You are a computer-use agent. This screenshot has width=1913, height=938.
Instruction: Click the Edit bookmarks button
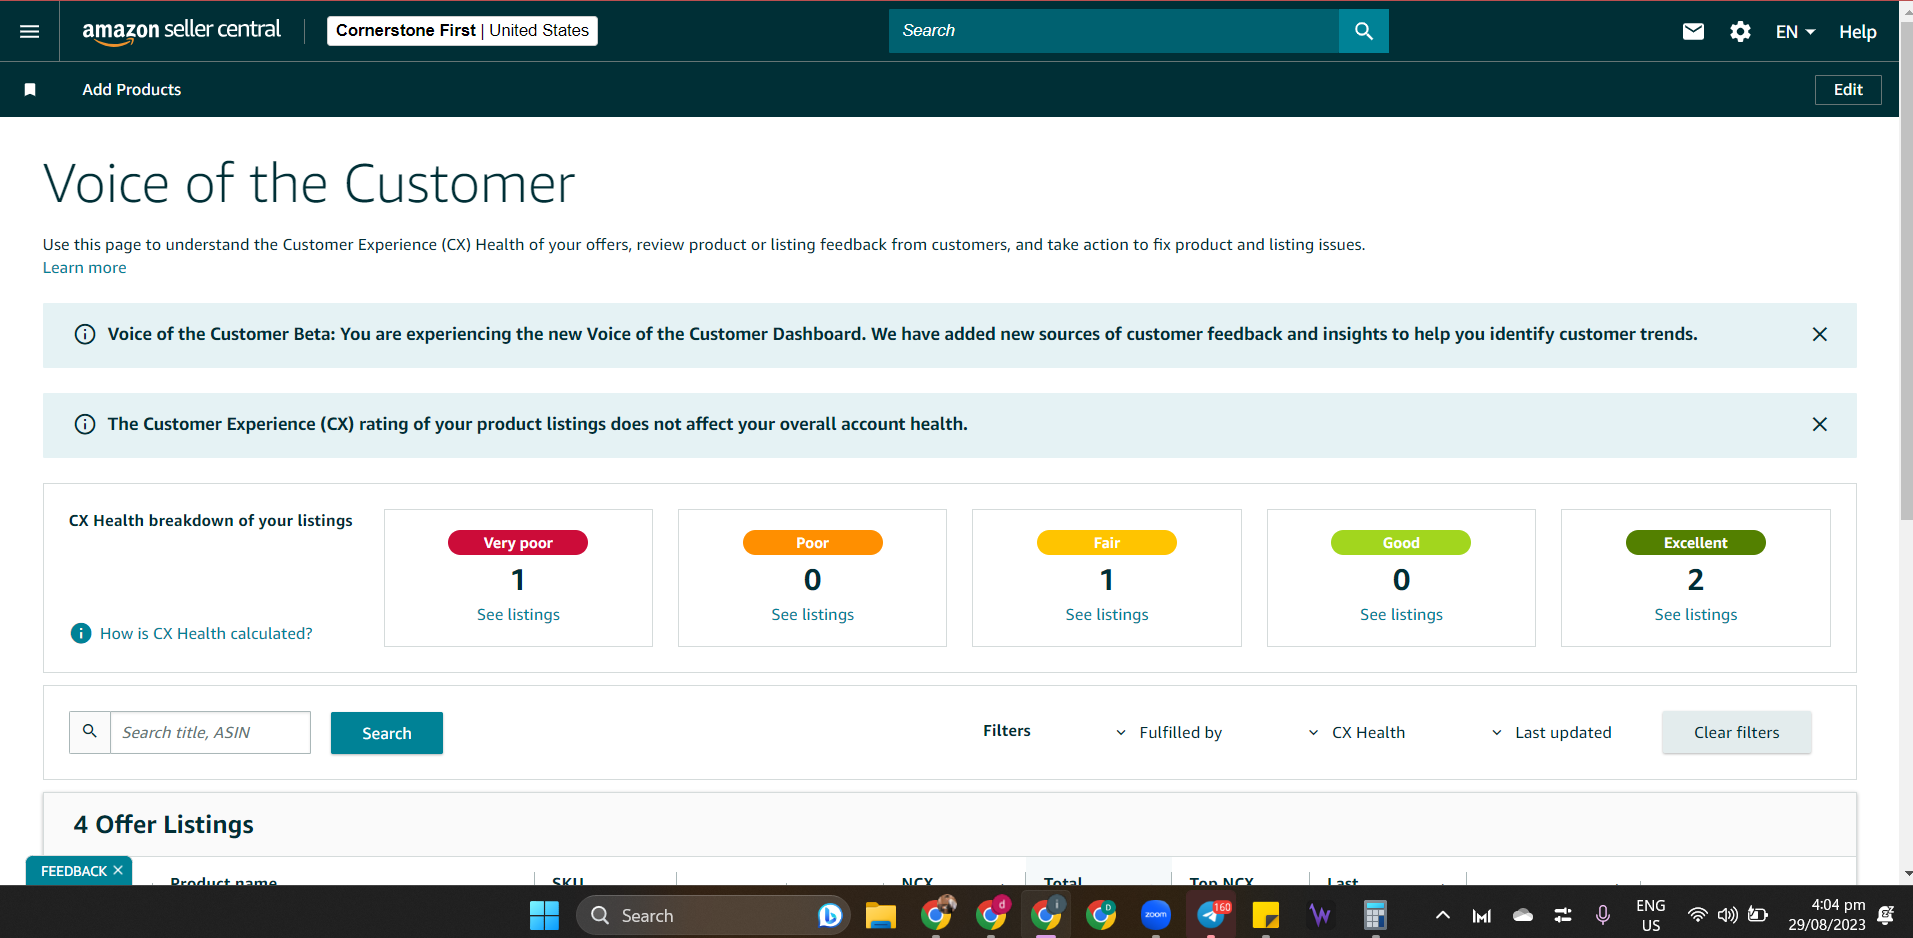(1848, 90)
